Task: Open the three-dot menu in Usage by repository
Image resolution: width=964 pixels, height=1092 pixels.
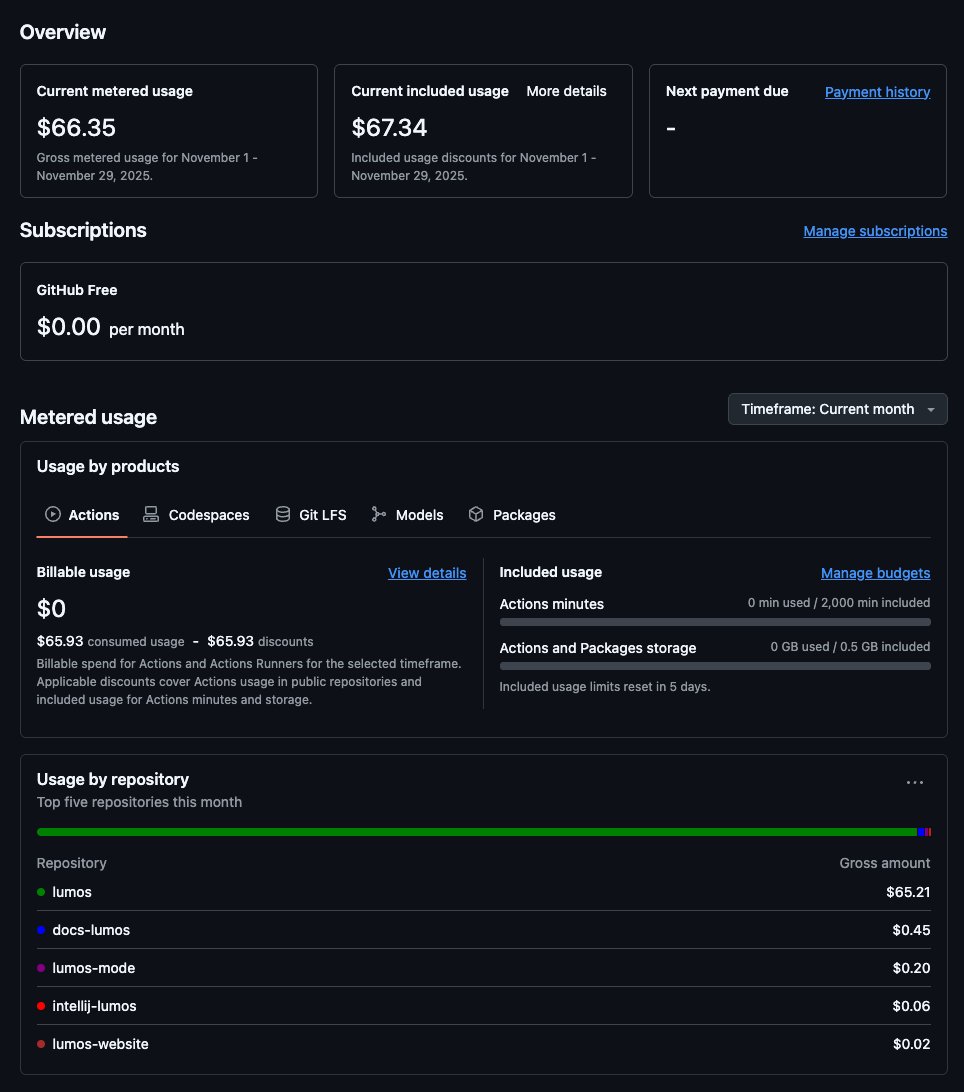Action: coord(915,782)
